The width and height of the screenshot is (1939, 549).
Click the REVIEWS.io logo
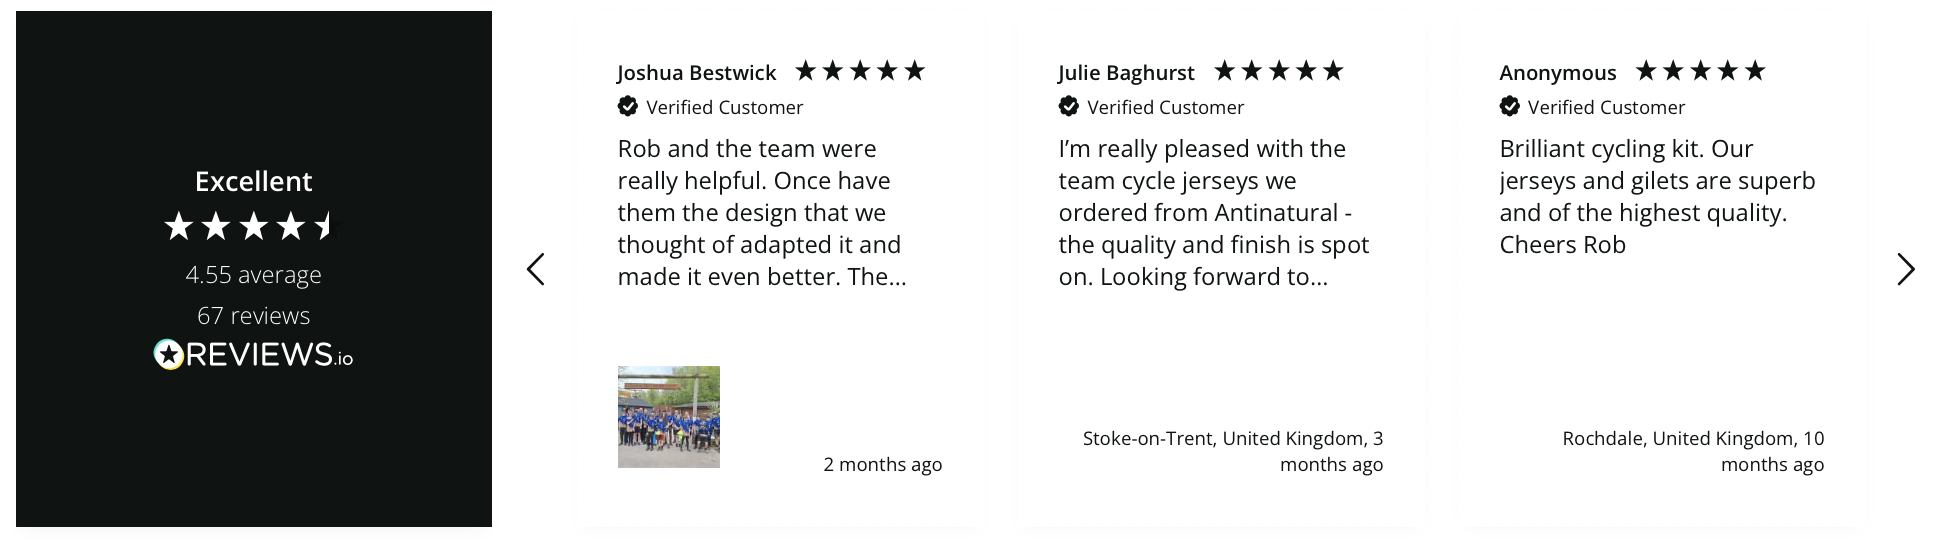click(253, 355)
